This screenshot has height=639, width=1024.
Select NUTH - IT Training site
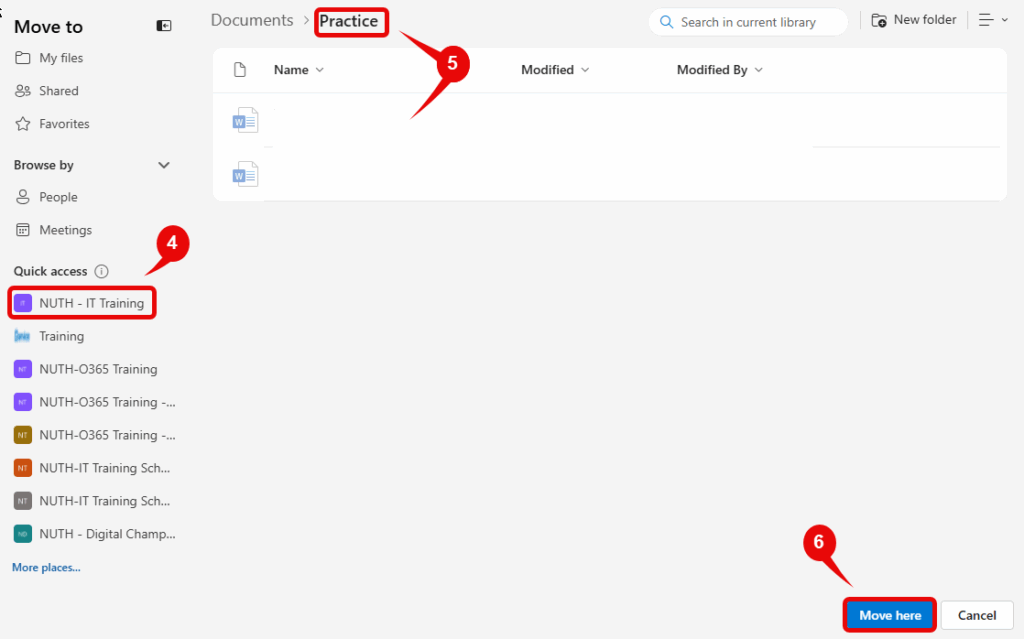click(91, 303)
